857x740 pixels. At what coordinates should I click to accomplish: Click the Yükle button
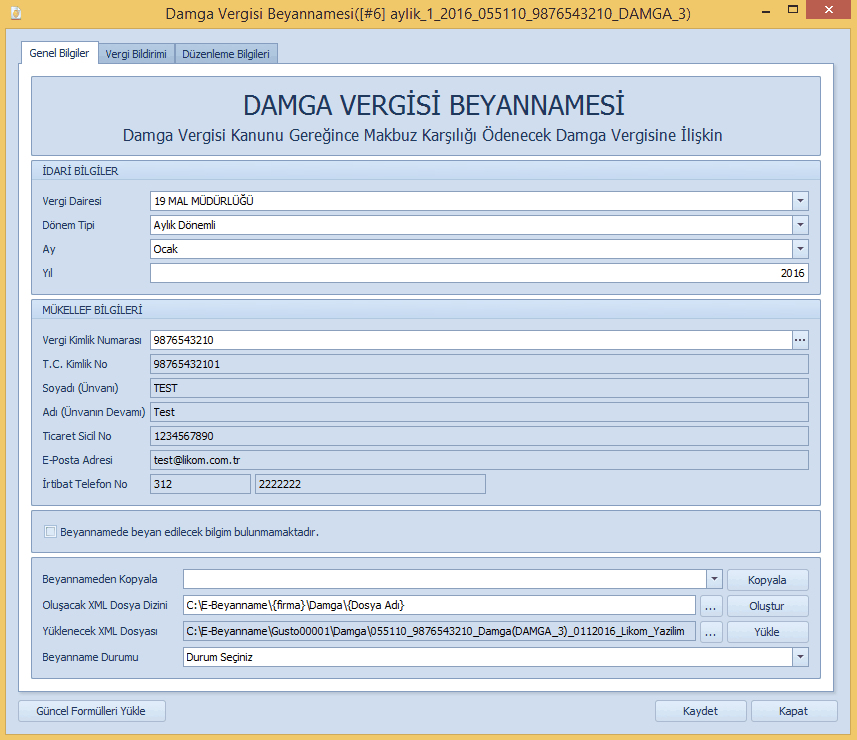pyautogui.click(x=767, y=632)
